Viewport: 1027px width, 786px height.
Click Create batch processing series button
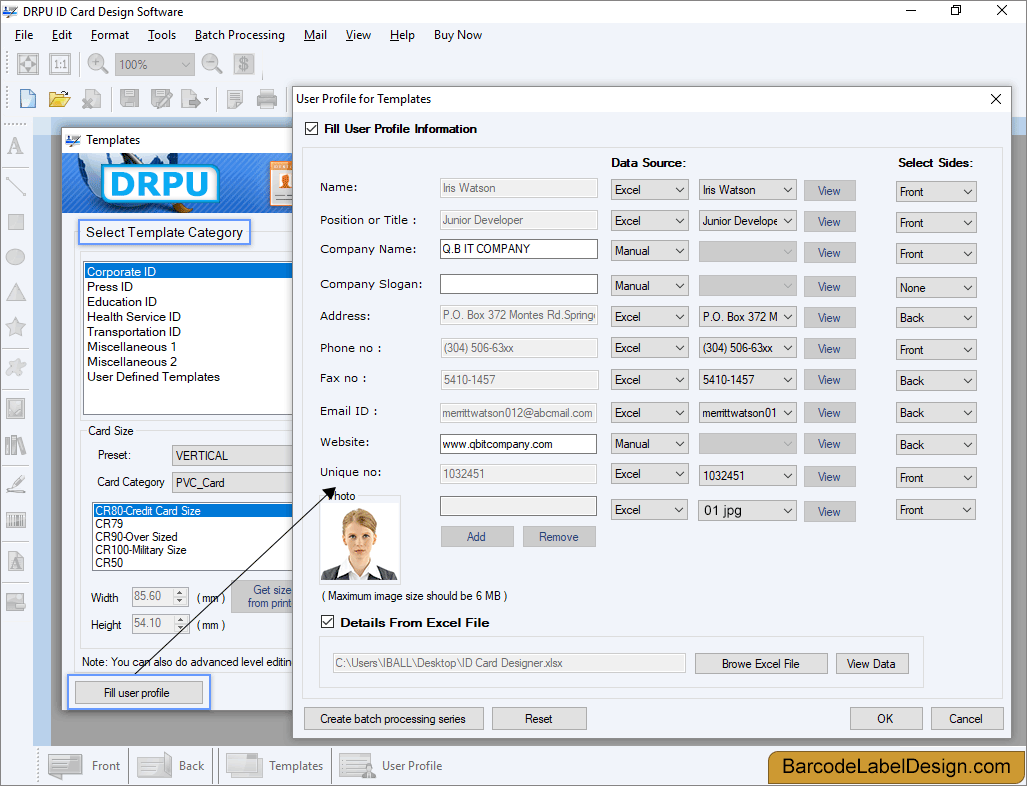(394, 719)
